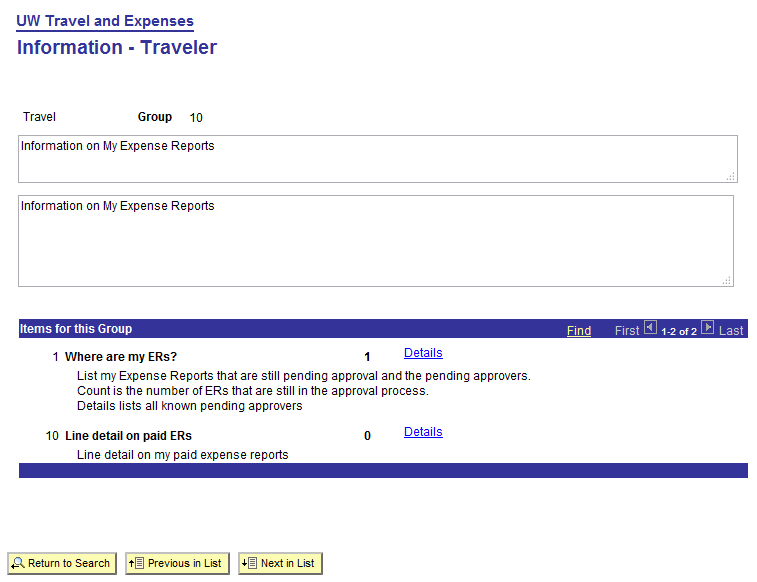Click the larger second Information on My Expense Reports text box
Viewport: 757px width, 582px height.
[376, 241]
